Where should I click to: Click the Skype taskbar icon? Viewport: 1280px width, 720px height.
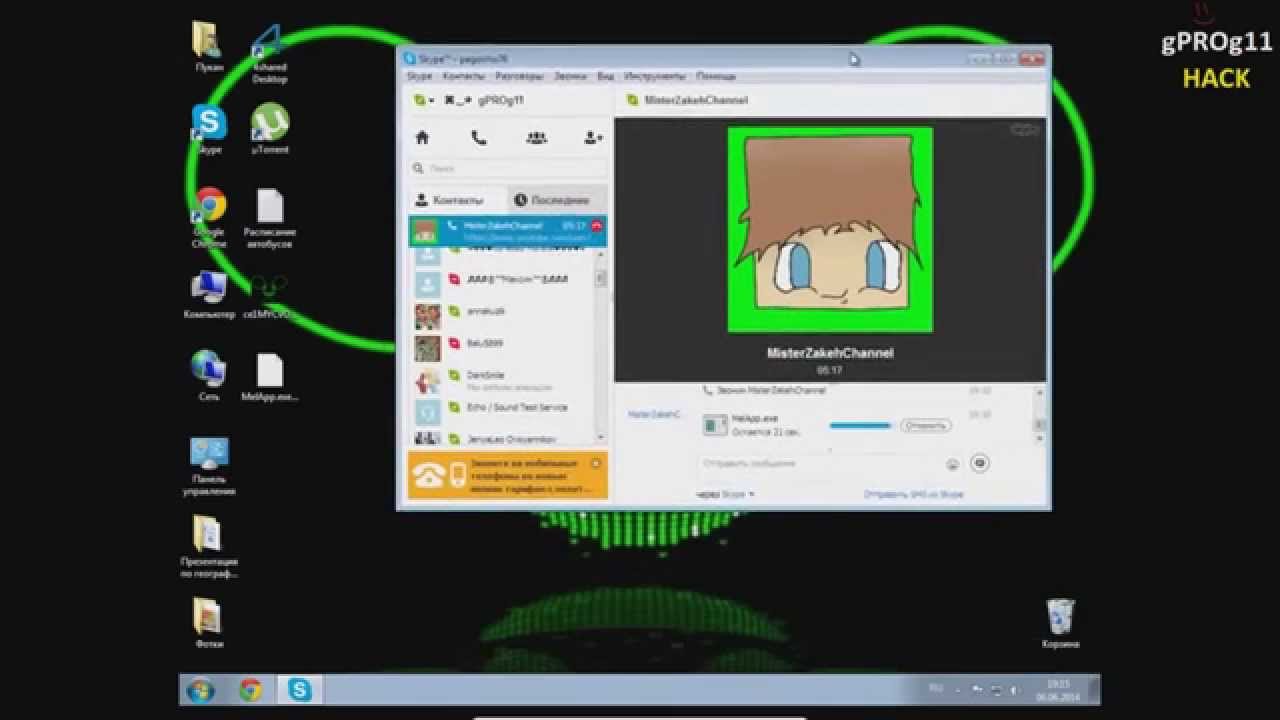click(299, 690)
